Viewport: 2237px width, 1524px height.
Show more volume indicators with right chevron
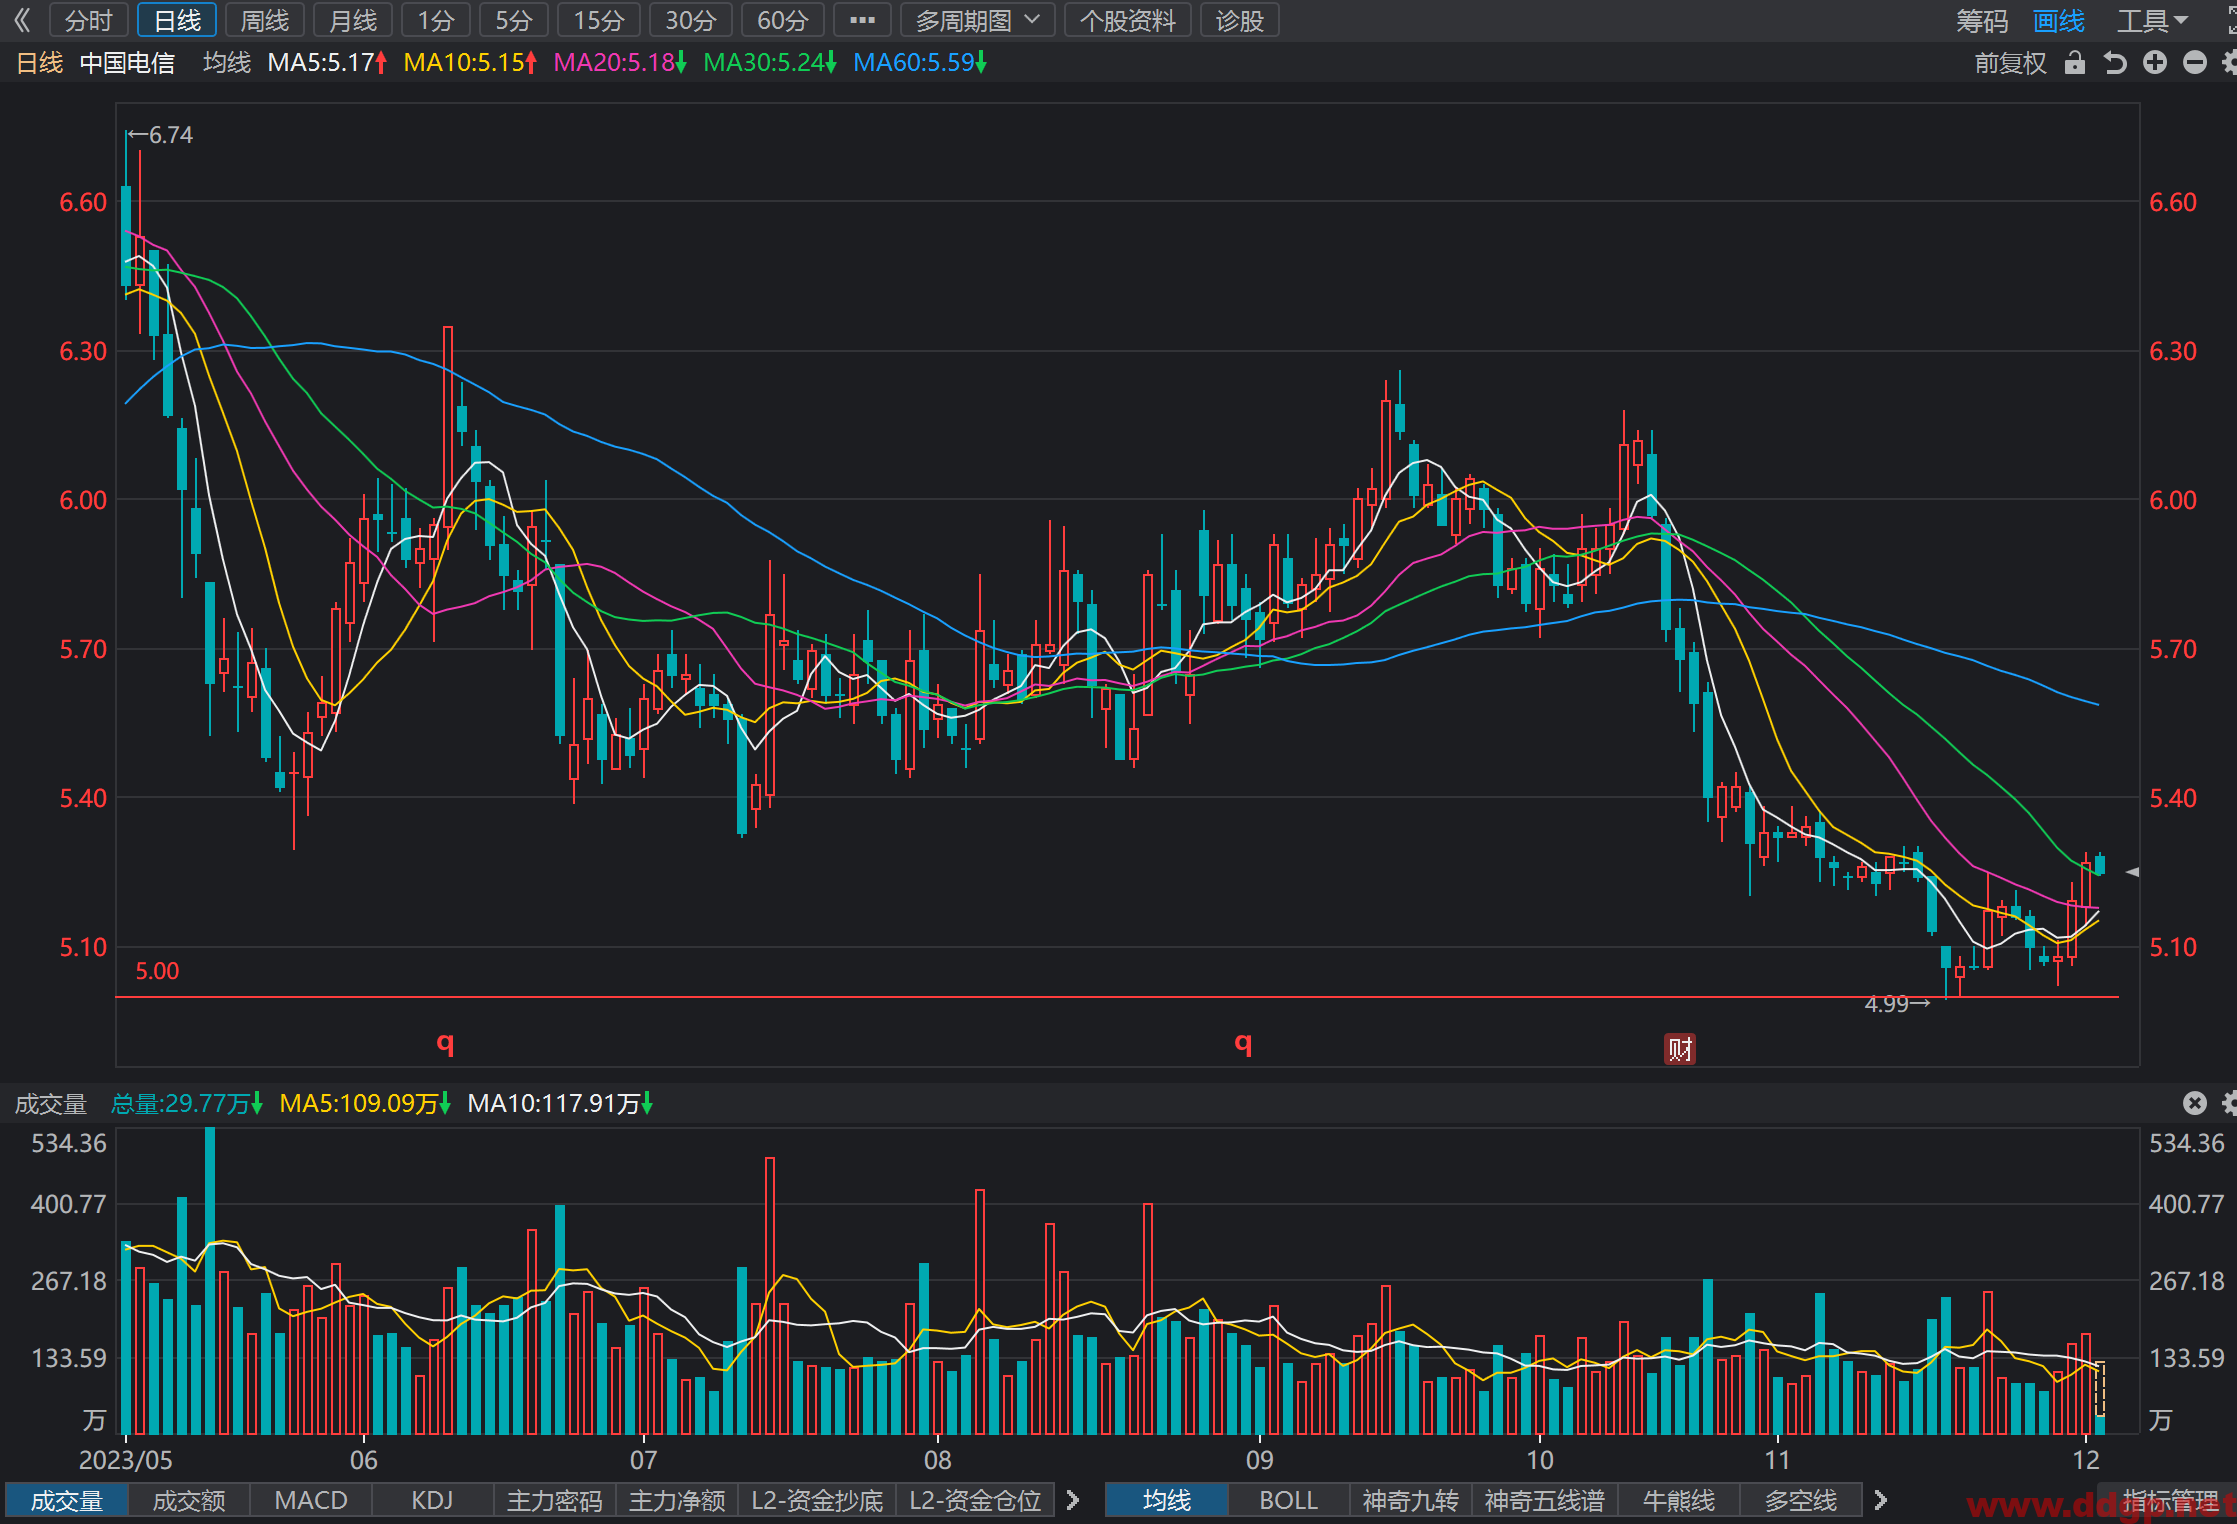[x=1073, y=1500]
